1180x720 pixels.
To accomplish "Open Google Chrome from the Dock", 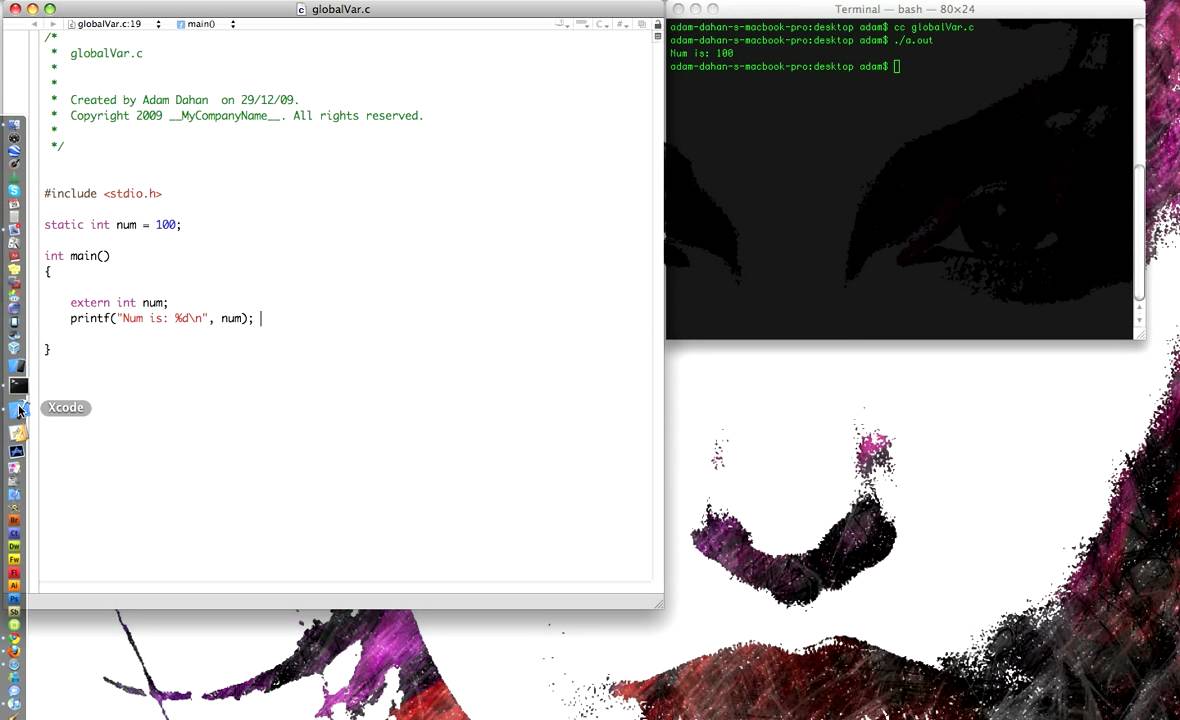I will coord(14,639).
